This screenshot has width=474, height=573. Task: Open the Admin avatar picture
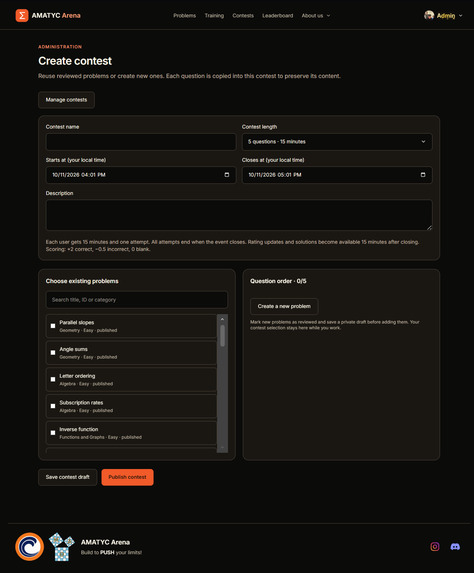(x=429, y=15)
